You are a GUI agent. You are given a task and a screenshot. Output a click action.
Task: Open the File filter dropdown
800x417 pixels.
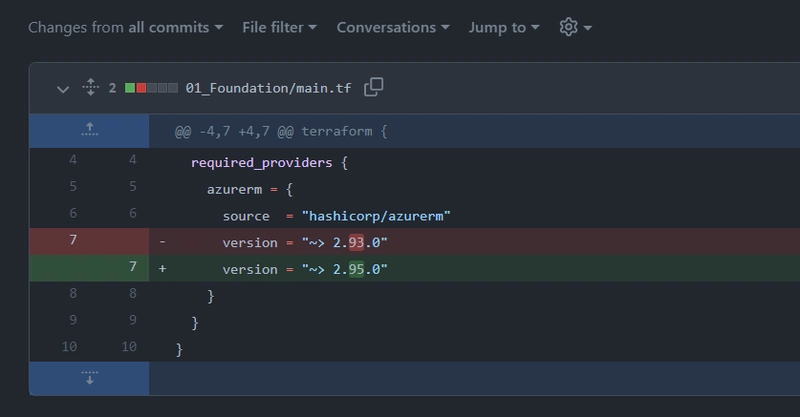click(x=279, y=27)
